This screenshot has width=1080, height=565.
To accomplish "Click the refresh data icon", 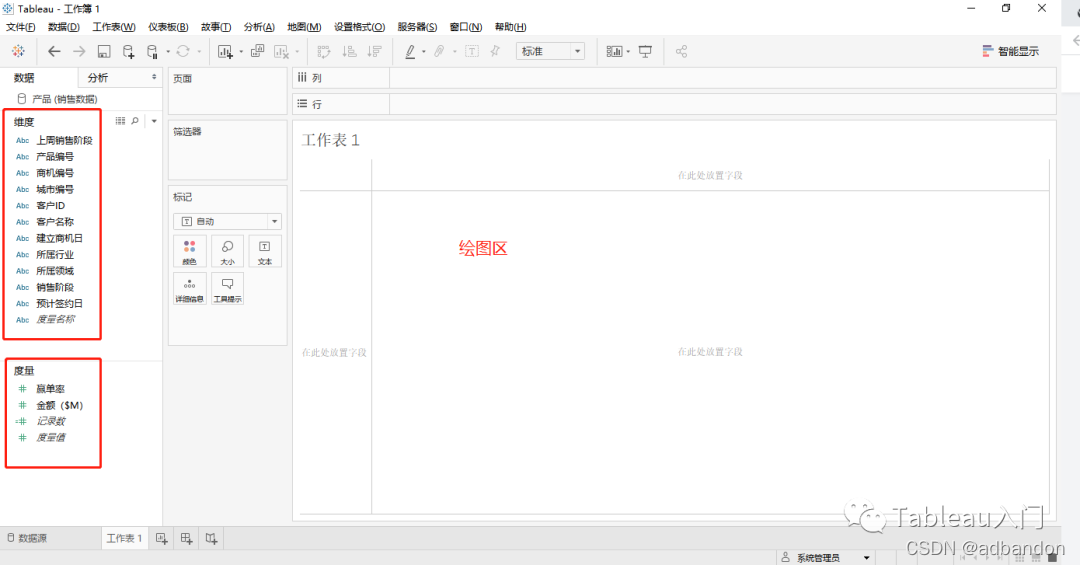I will click(183, 51).
